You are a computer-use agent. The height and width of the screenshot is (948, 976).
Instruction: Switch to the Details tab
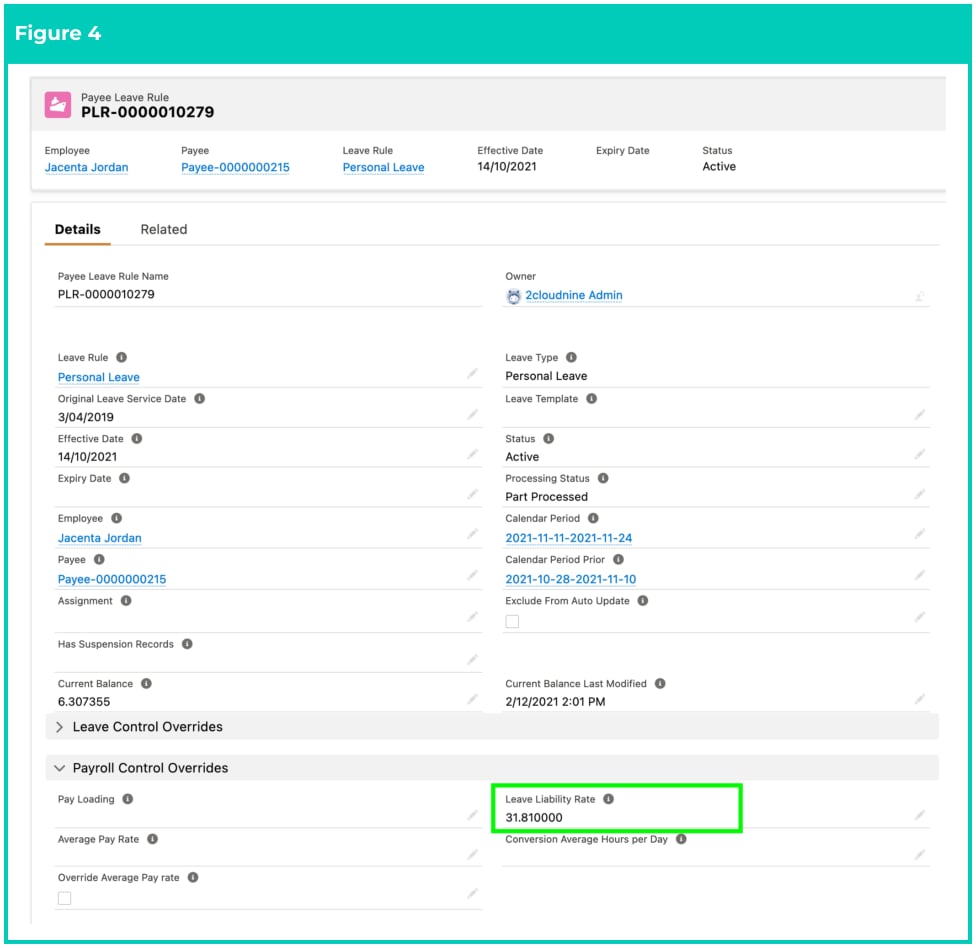click(x=78, y=229)
